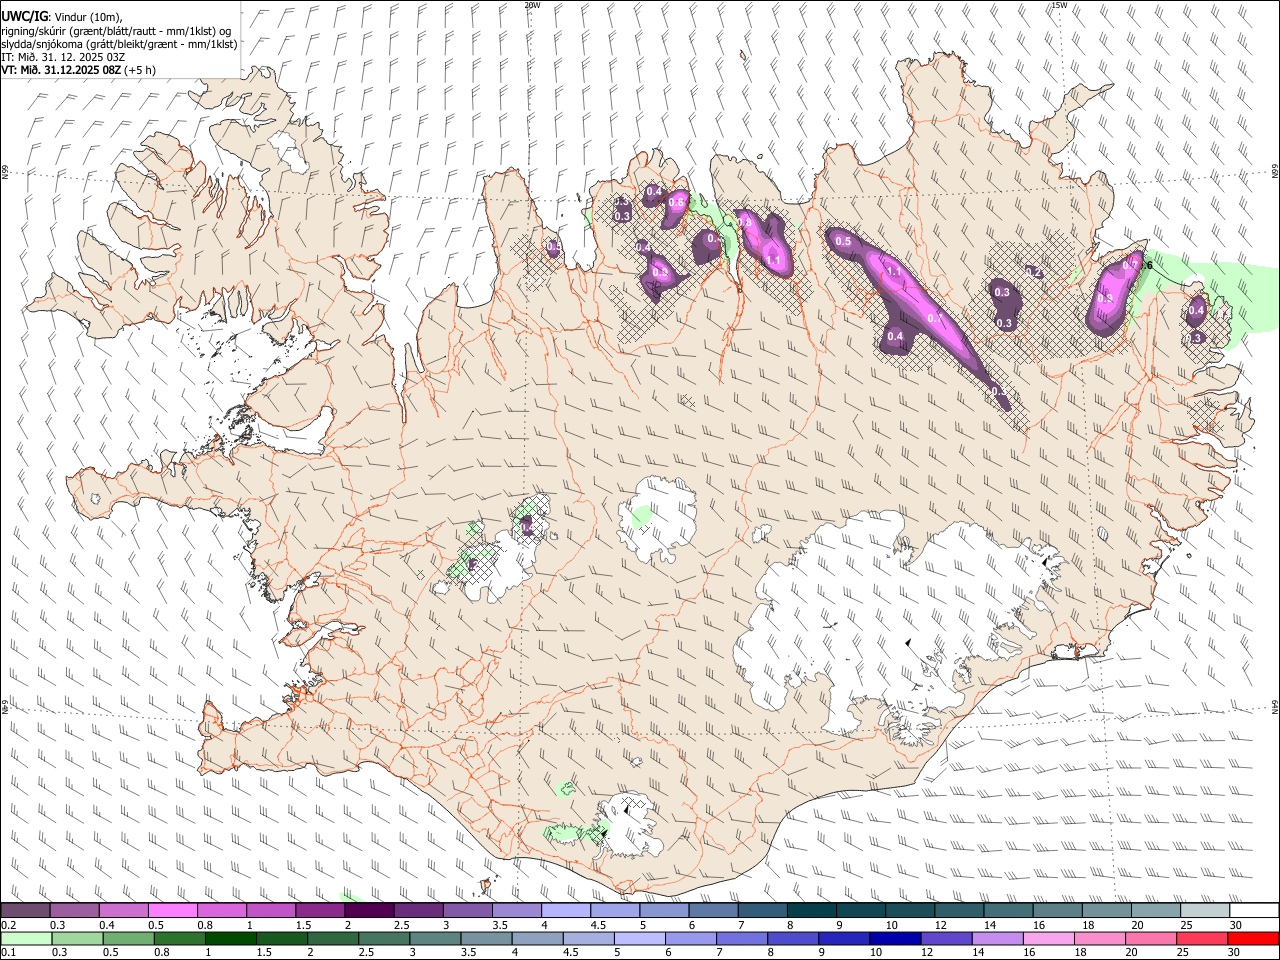Click the 'slydda/snjókoma' legend description line
This screenshot has height=960, width=1280.
coord(119,44)
